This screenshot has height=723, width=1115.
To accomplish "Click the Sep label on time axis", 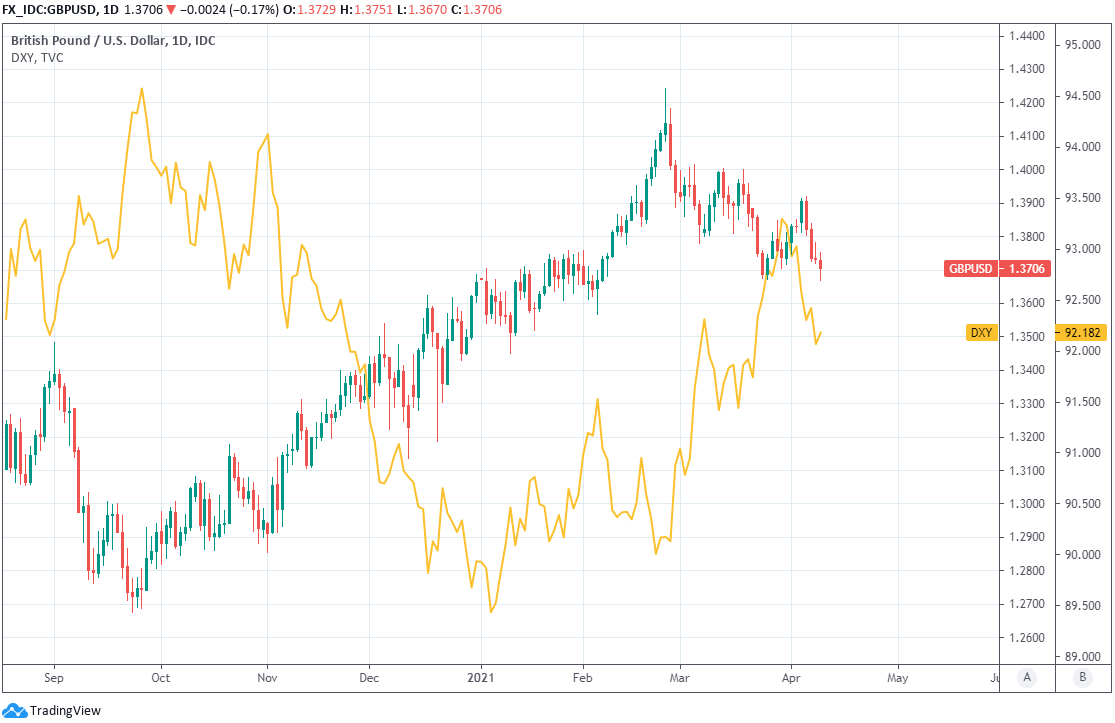I will (x=53, y=677).
